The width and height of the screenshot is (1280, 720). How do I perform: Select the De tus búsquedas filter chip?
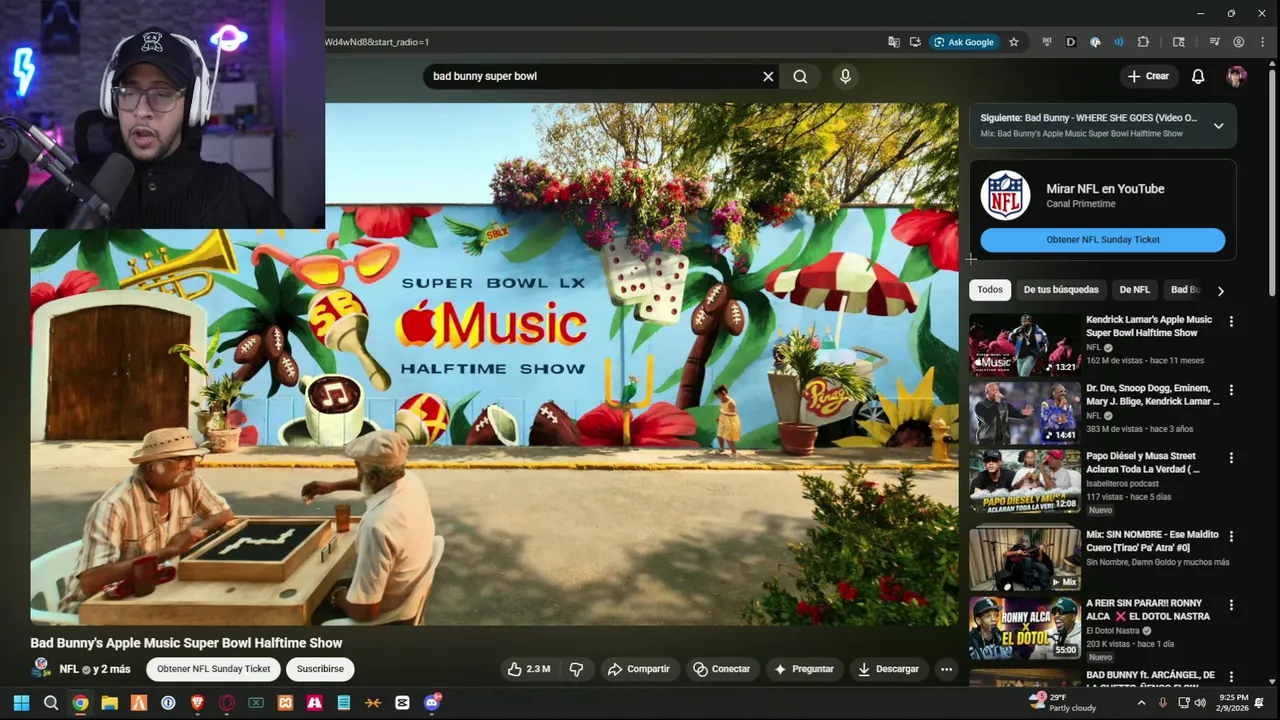point(1061,290)
